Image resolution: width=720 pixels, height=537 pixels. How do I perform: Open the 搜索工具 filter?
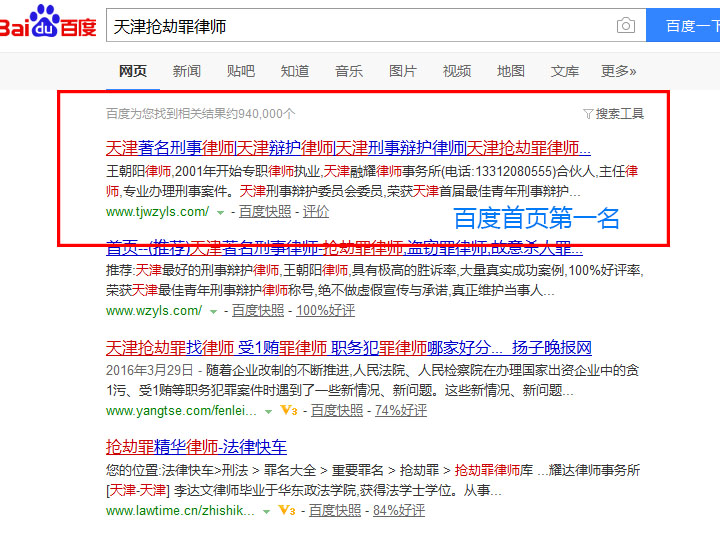pyautogui.click(x=613, y=114)
